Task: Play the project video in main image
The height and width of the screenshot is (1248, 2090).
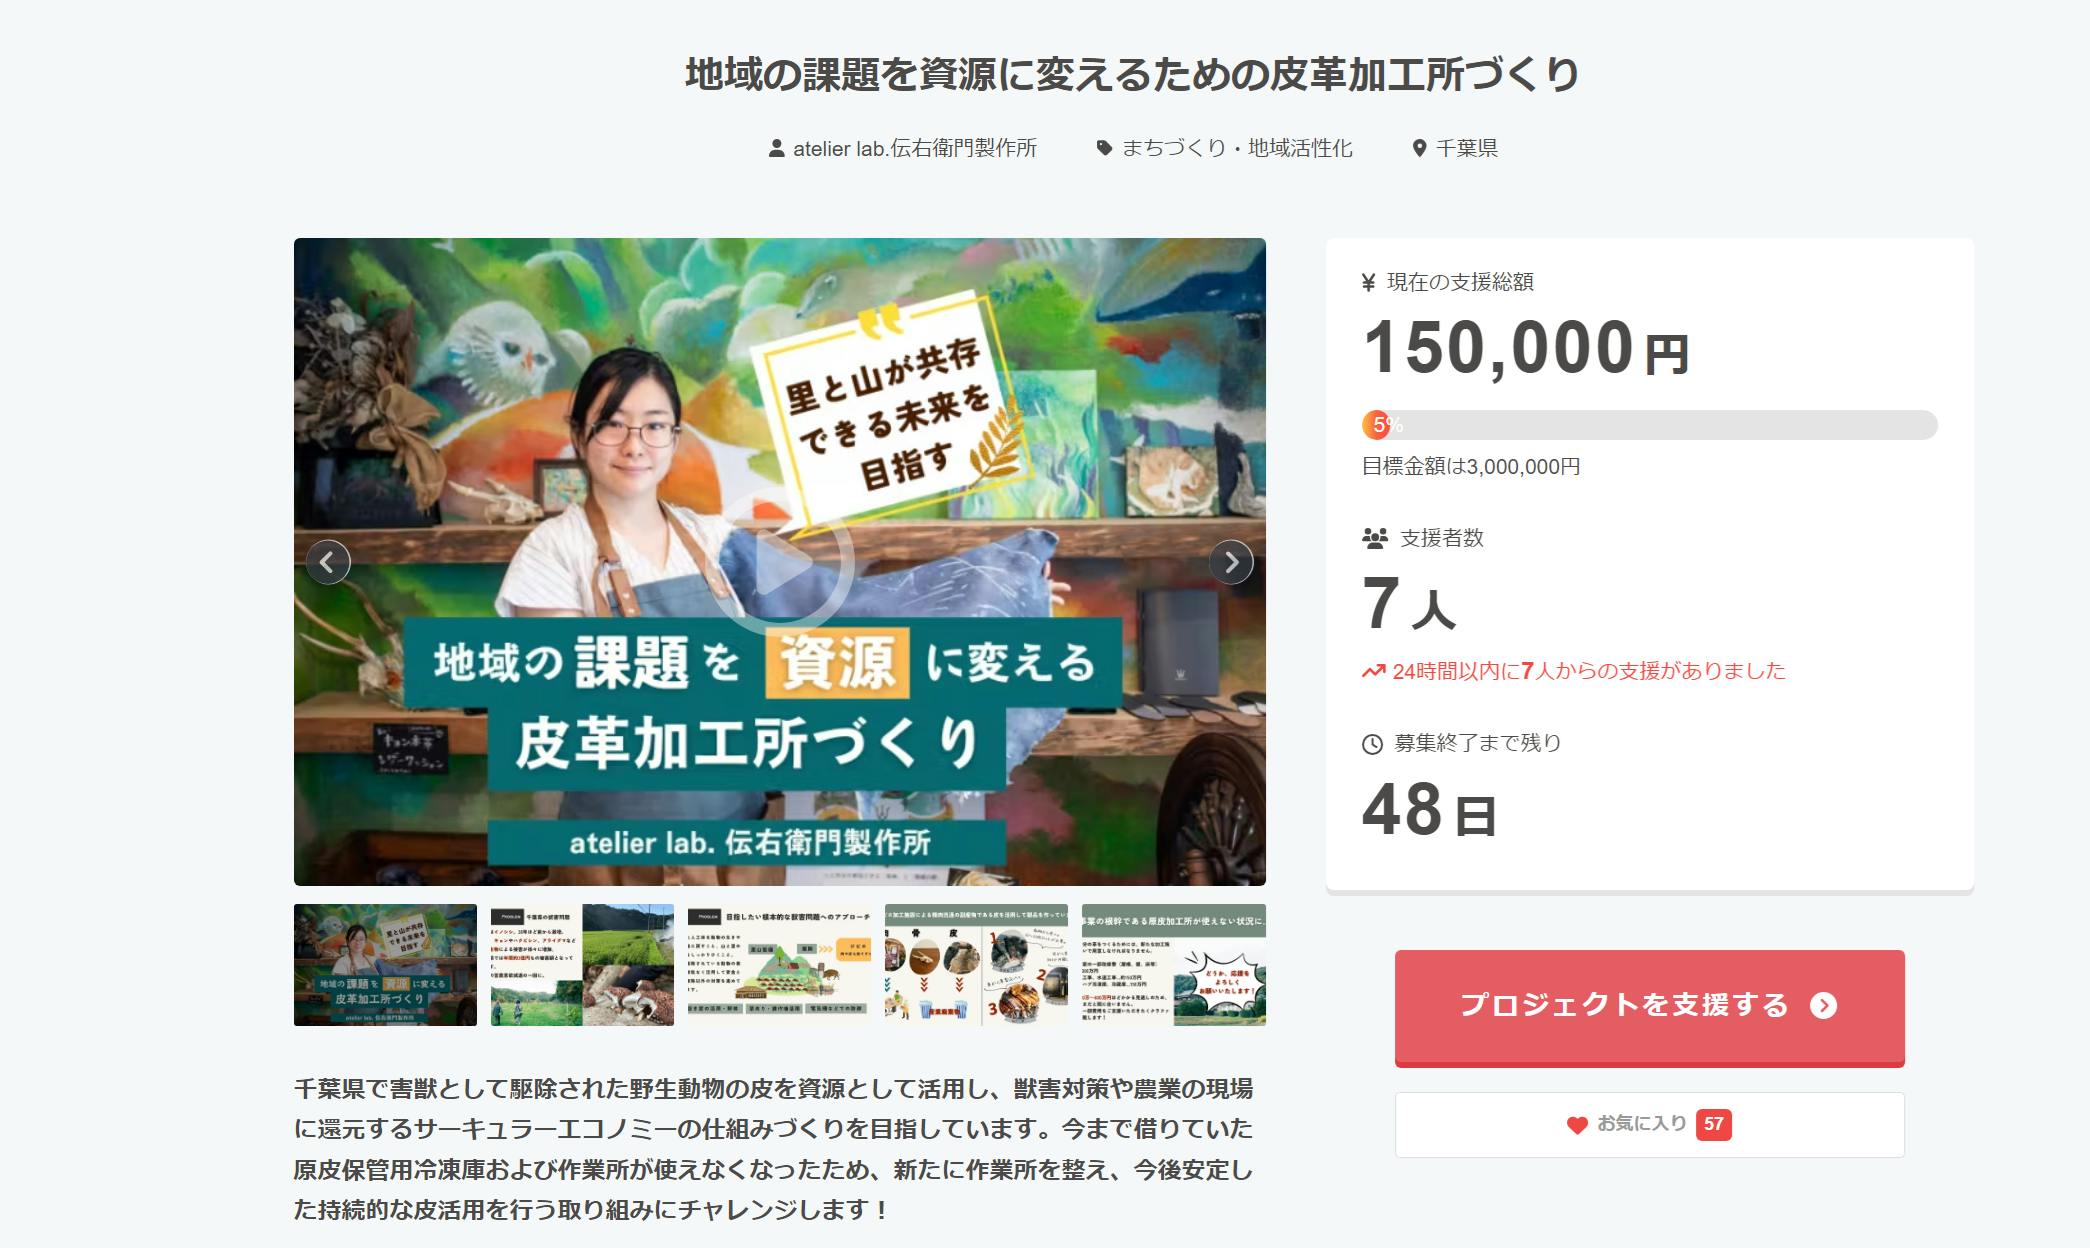Action: pyautogui.click(x=780, y=562)
